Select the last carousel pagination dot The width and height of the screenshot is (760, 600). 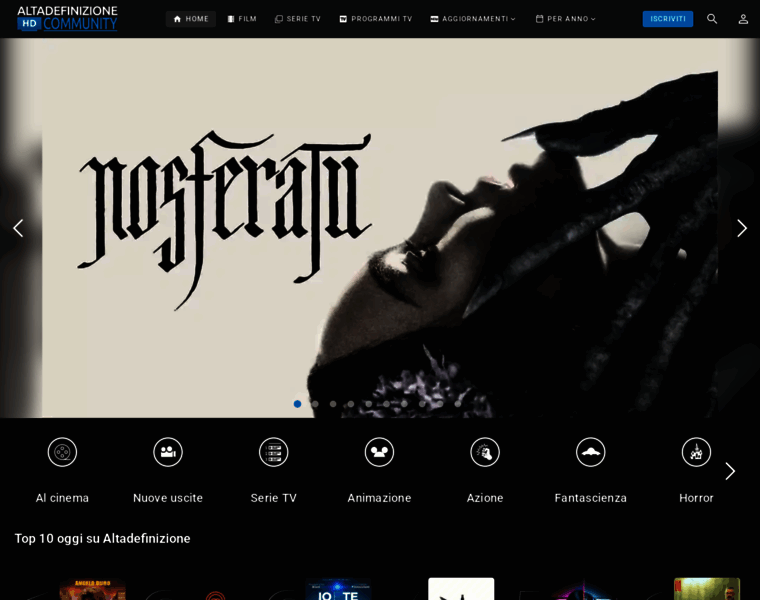458,404
